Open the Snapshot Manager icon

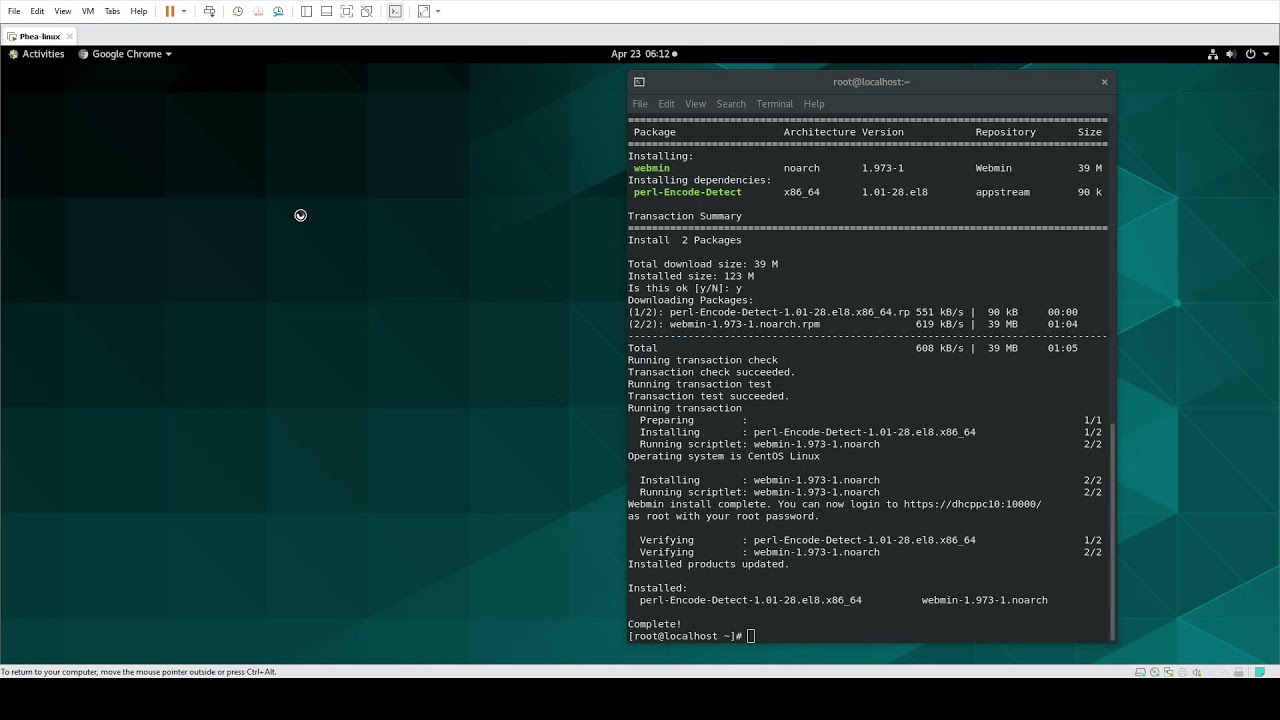coord(278,11)
